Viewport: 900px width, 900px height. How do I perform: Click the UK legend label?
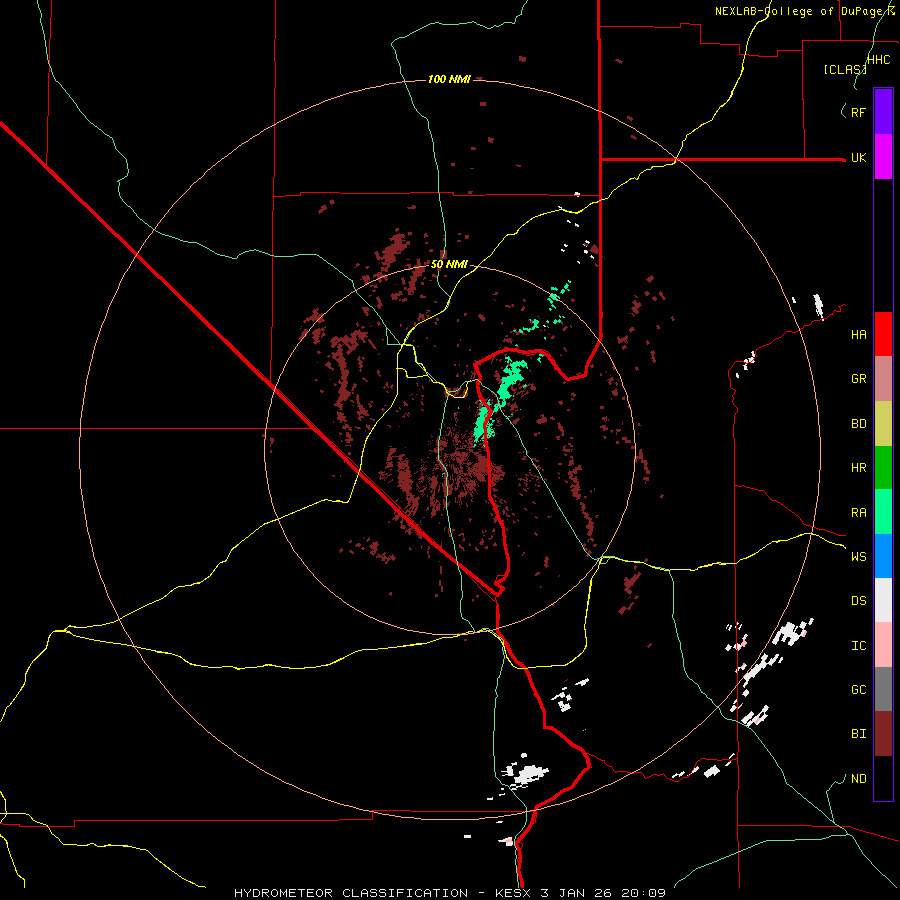point(858,157)
